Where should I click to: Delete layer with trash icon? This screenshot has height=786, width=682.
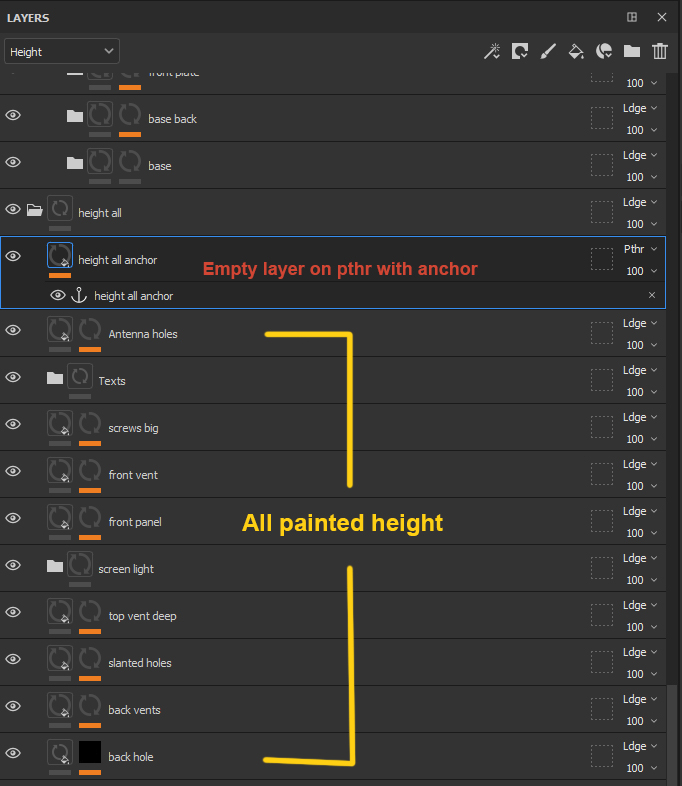point(660,52)
